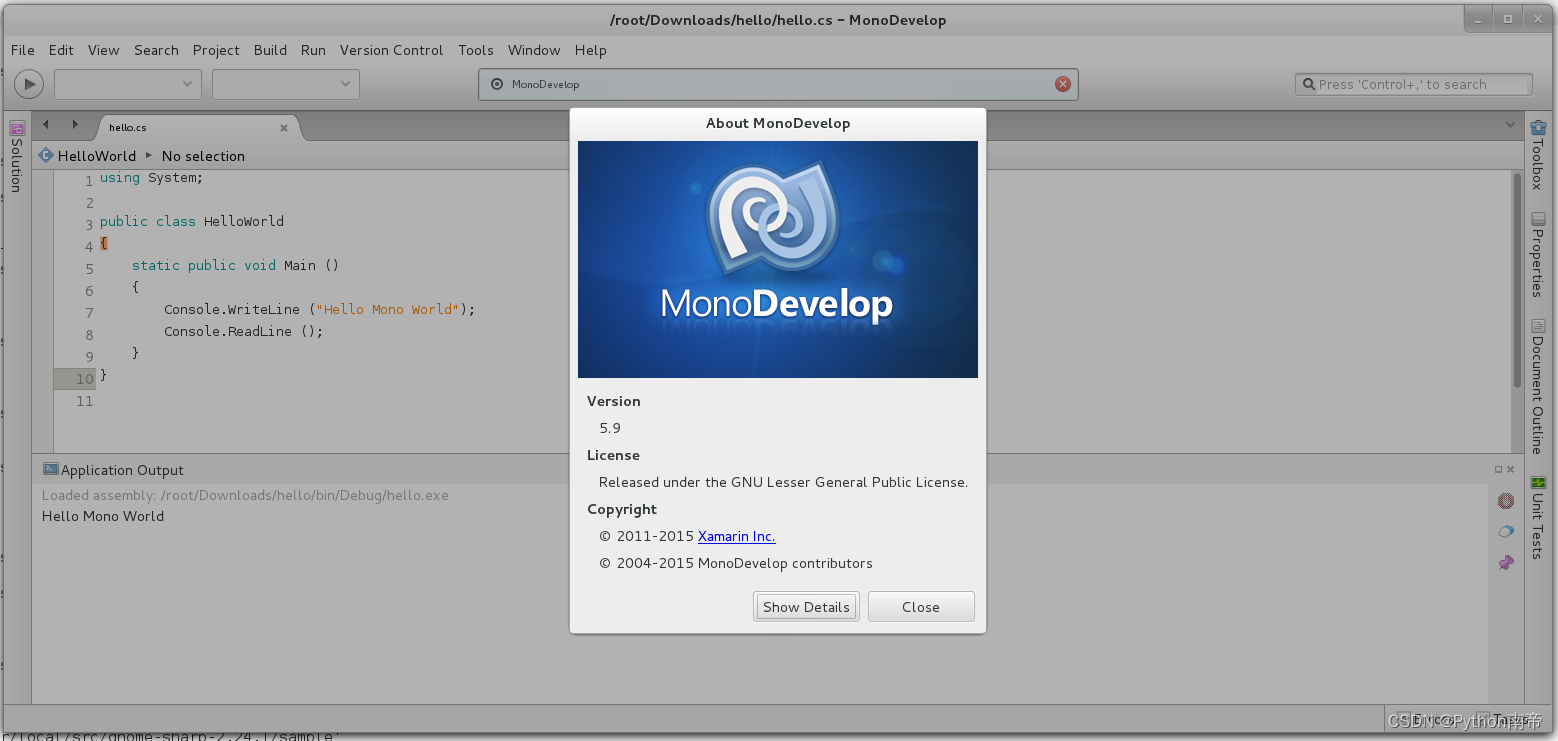The image size is (1558, 741).
Task: Click the red stop icon in status bar
Action: (1063, 84)
